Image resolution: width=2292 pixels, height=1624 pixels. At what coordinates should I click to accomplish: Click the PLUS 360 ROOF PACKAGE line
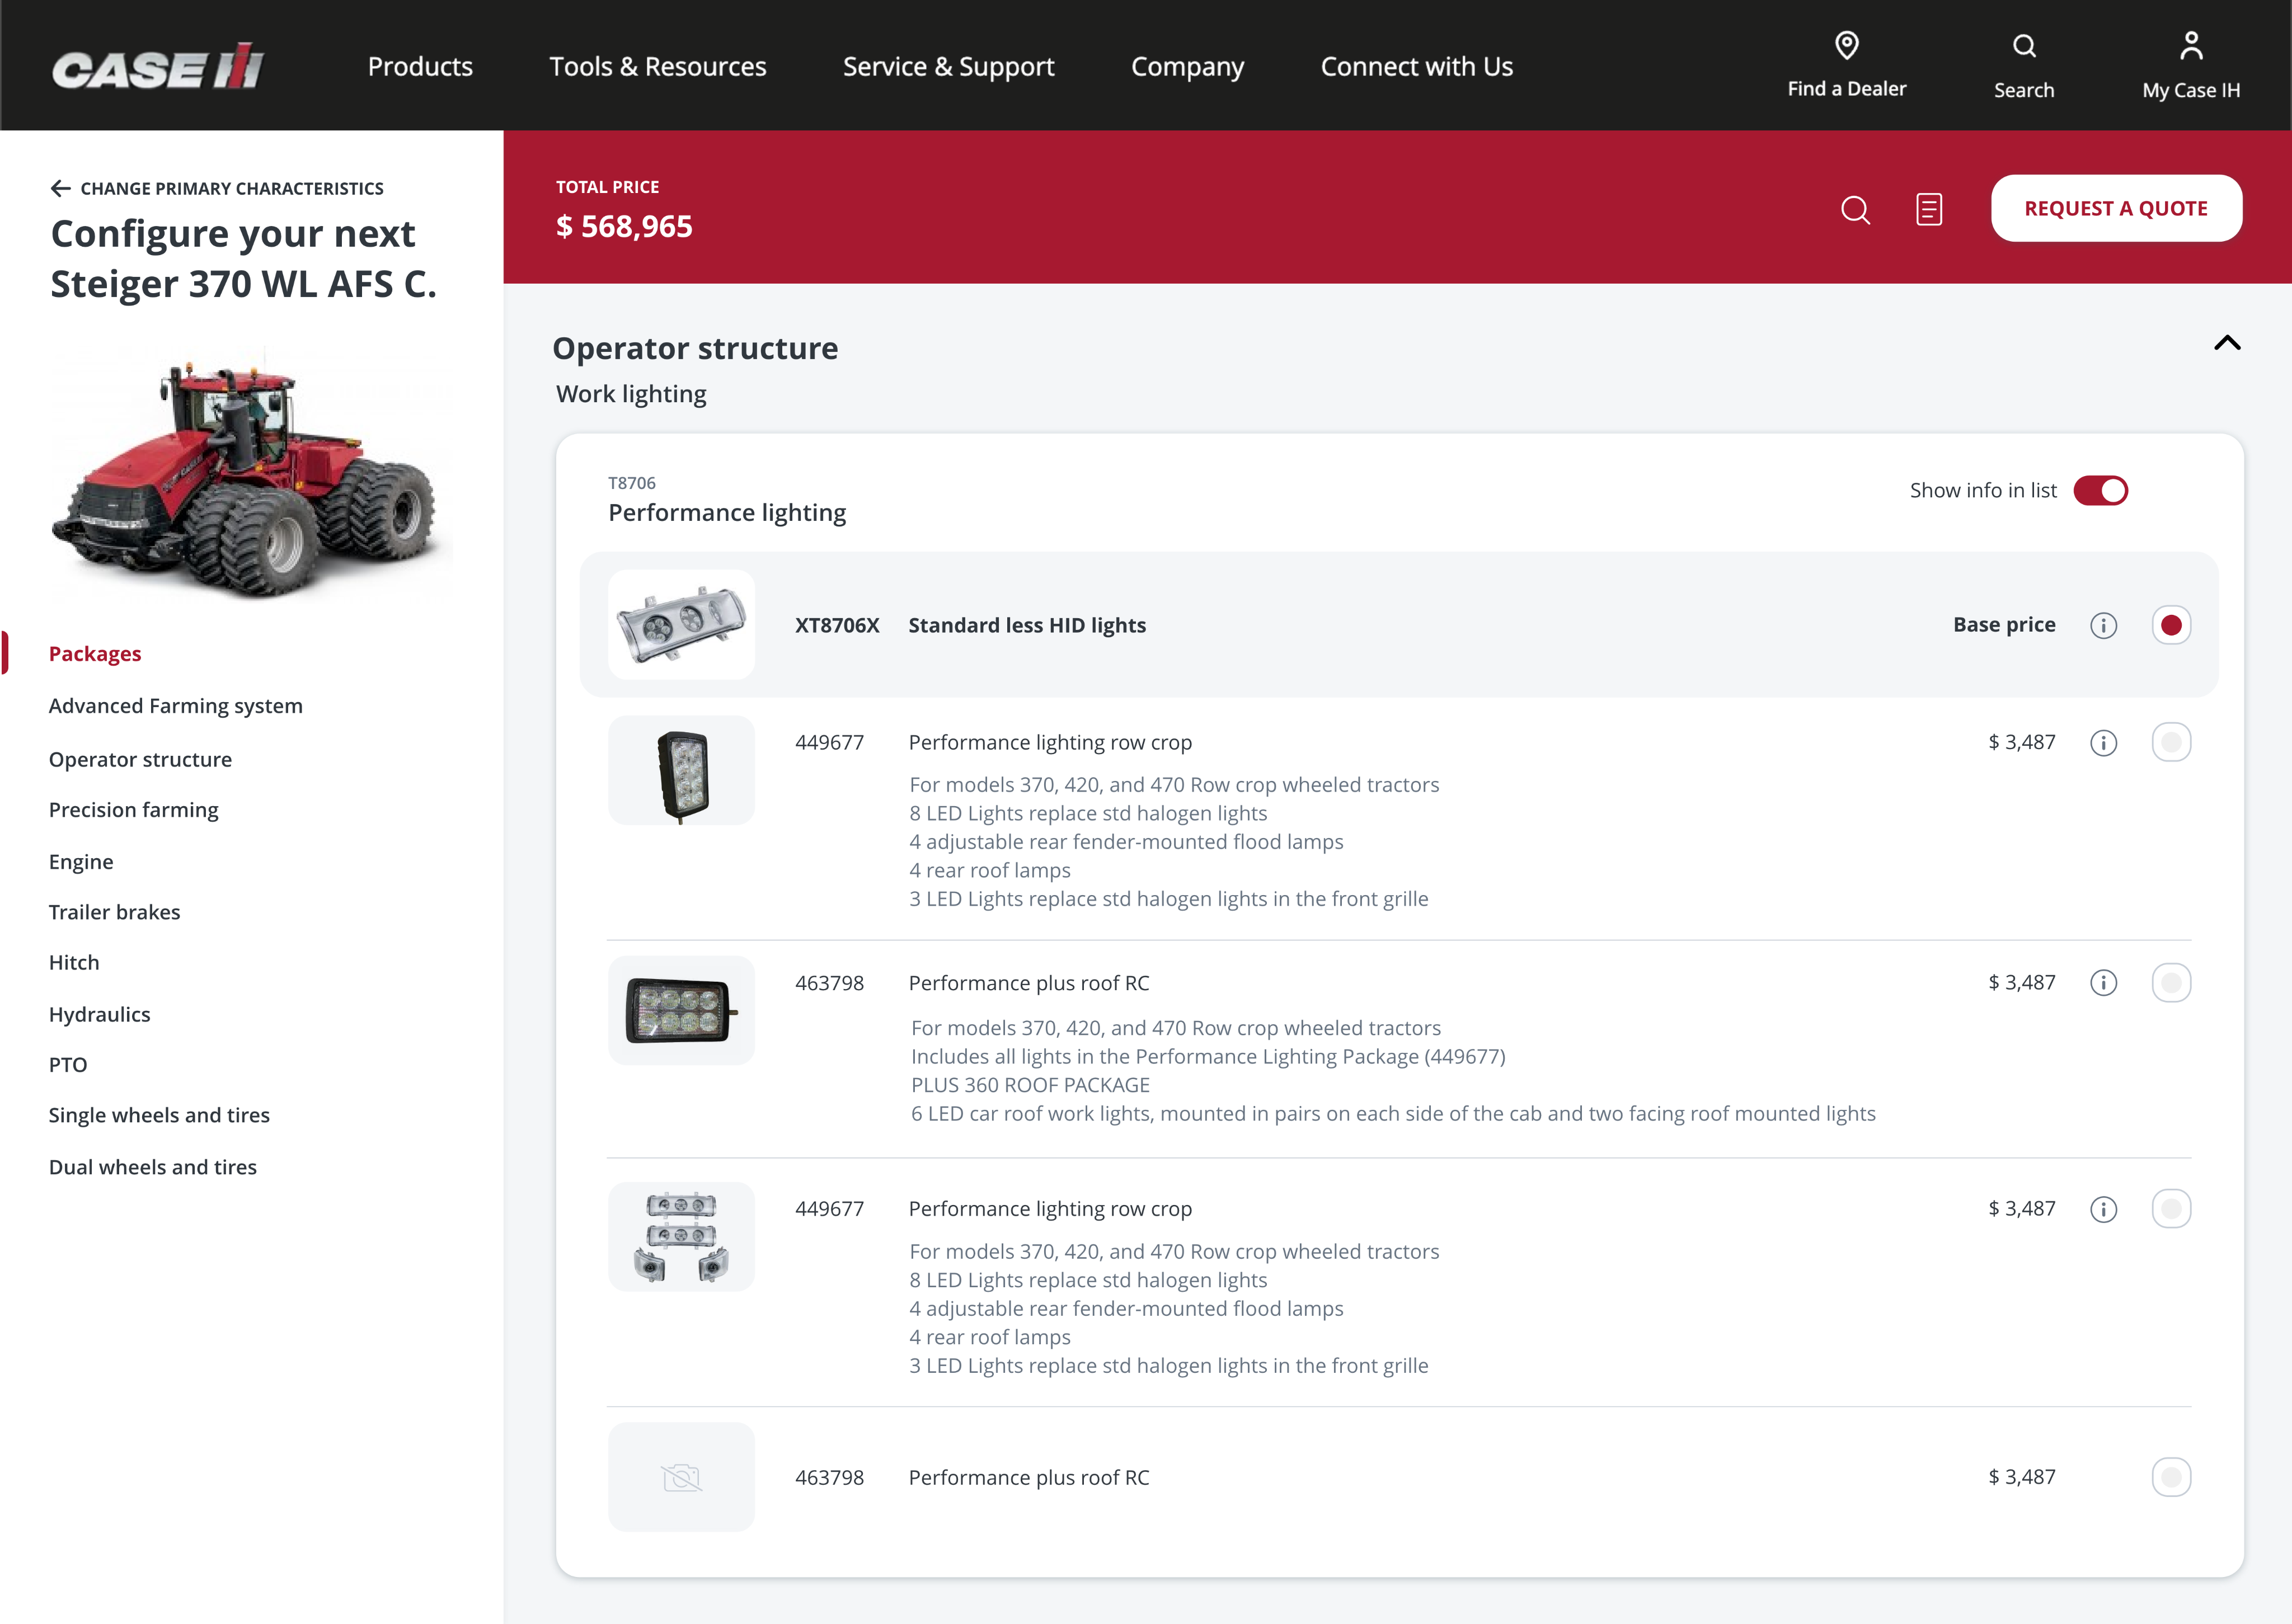tap(1030, 1085)
